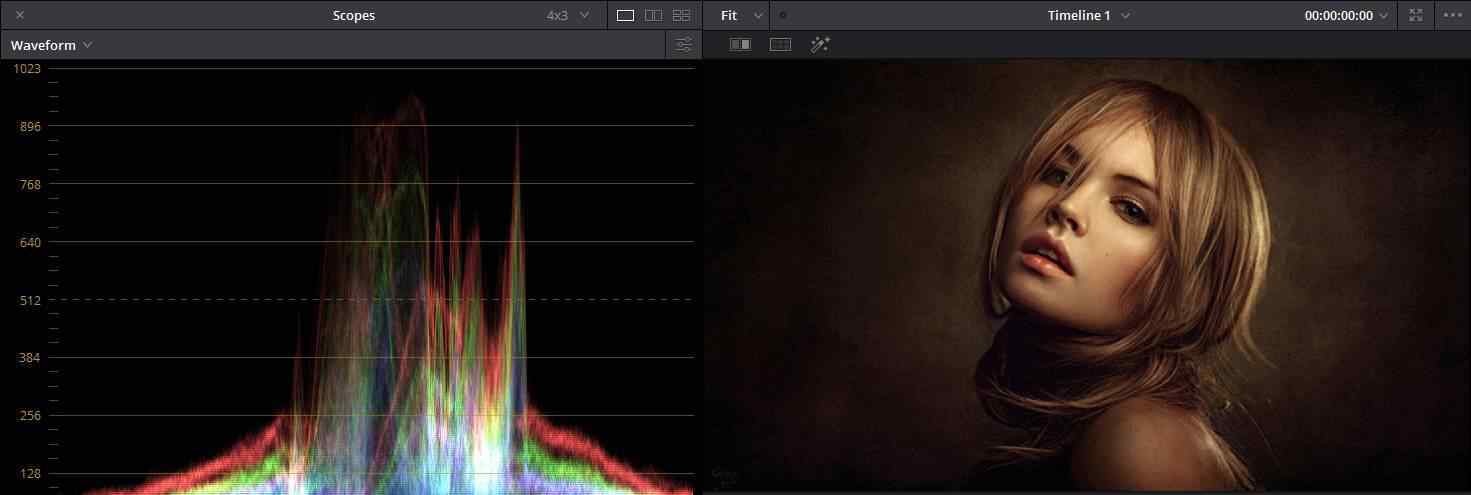The height and width of the screenshot is (495, 1471).
Task: Open the Timeline 1 selector dropdown
Action: tap(1089, 15)
